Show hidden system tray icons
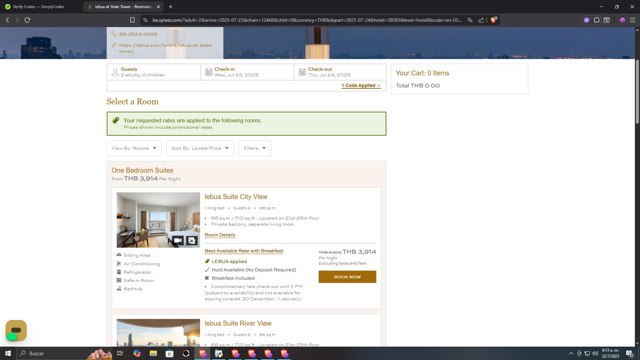640x360 pixels. (x=571, y=353)
